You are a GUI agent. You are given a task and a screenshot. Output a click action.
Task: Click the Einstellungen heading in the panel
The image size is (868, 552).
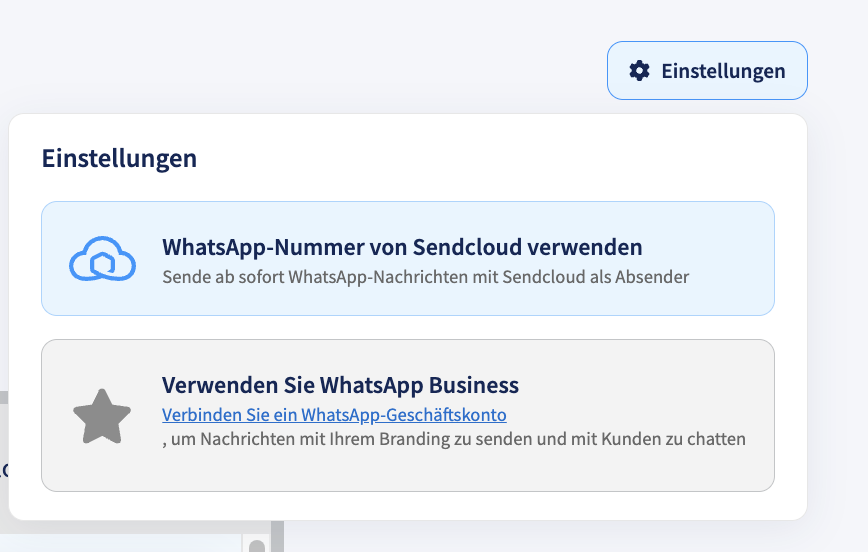(119, 158)
